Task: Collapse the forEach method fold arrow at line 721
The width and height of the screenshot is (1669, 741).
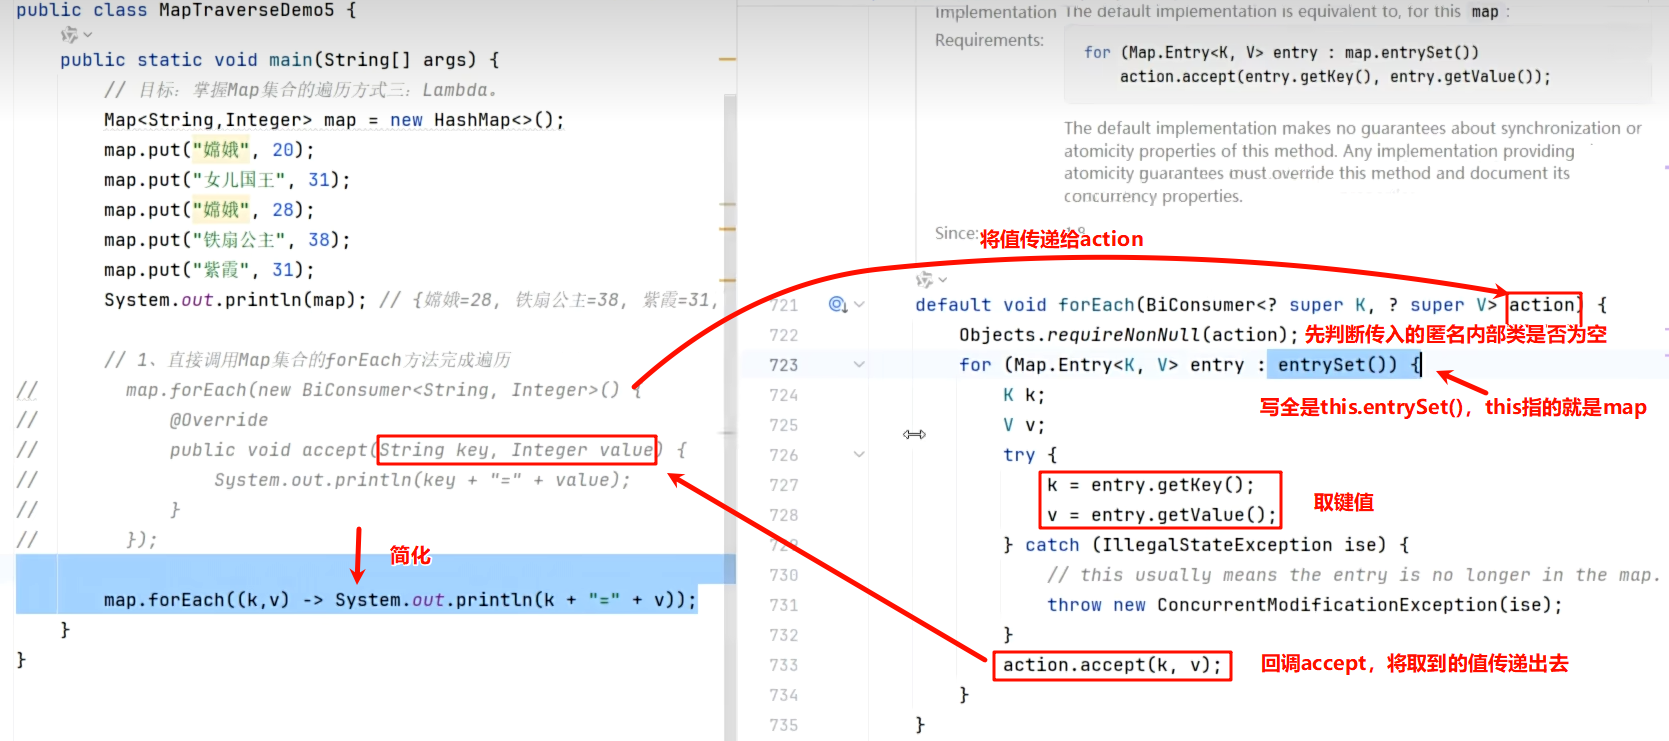Action: tap(859, 305)
